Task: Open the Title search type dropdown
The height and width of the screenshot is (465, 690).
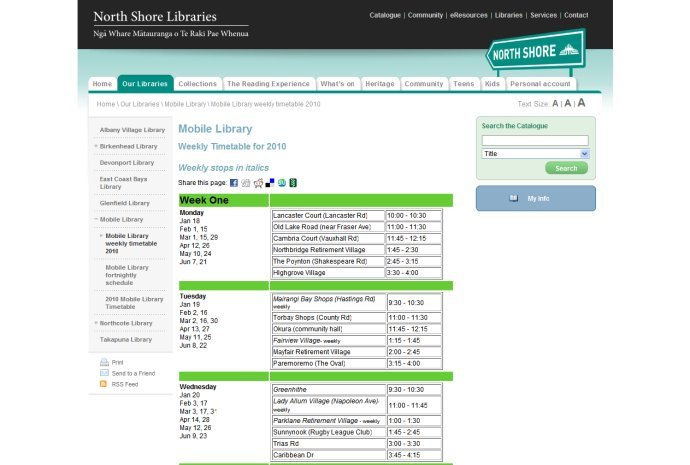Action: pyautogui.click(x=535, y=154)
